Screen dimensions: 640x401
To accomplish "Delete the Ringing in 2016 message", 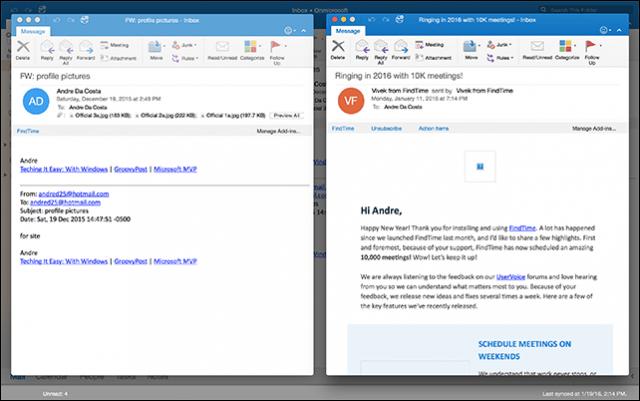I will pos(338,50).
